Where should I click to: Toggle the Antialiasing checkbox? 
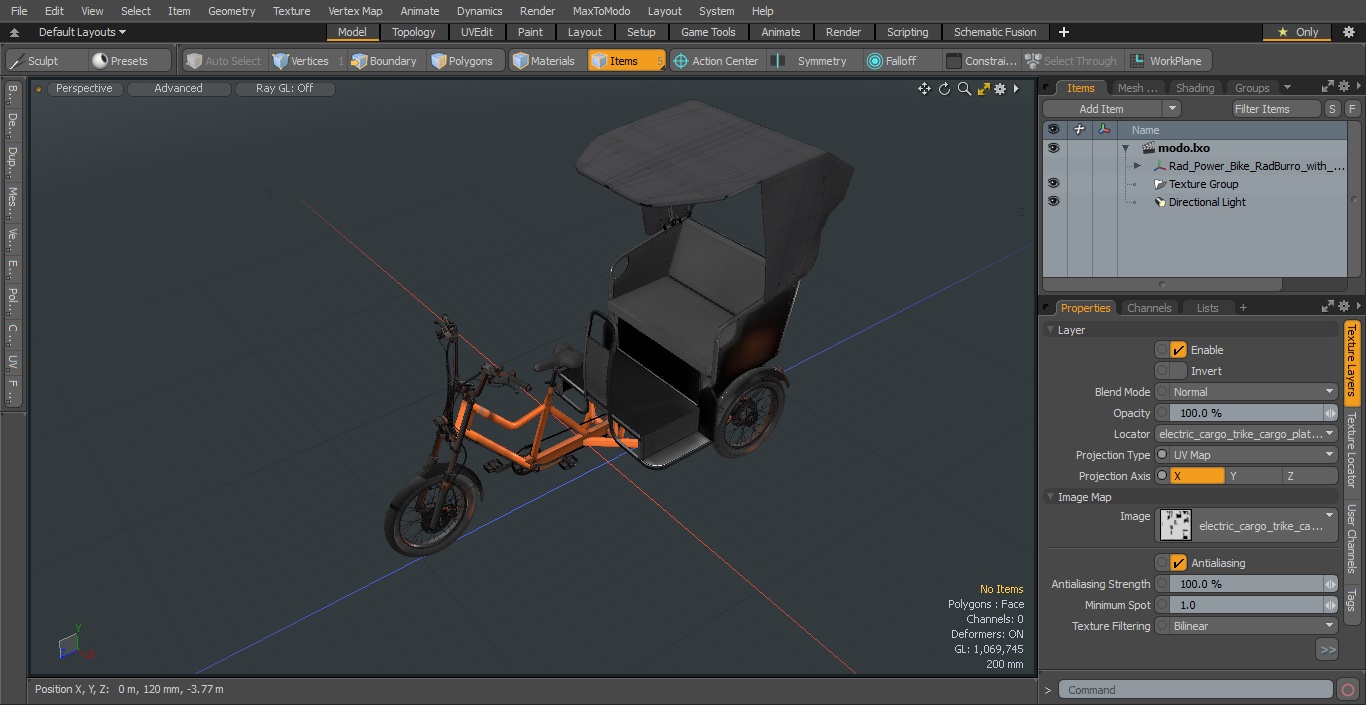pyautogui.click(x=1178, y=563)
